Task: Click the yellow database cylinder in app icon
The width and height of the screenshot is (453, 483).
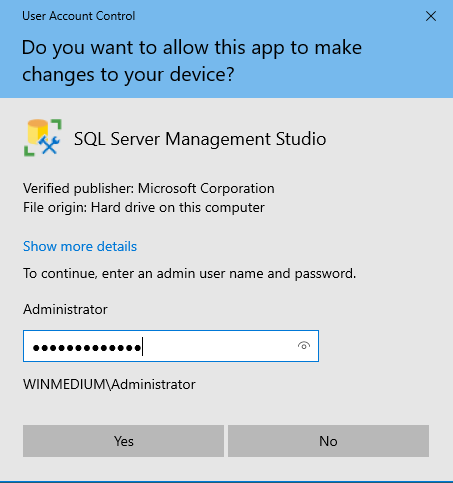Action: pos(37,131)
